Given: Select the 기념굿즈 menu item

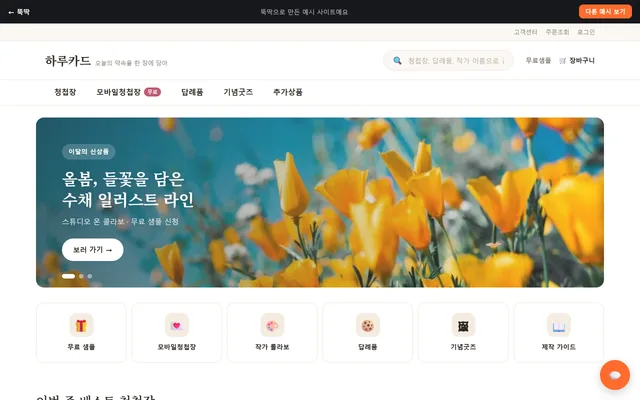Looking at the screenshot, I should click(x=238, y=92).
